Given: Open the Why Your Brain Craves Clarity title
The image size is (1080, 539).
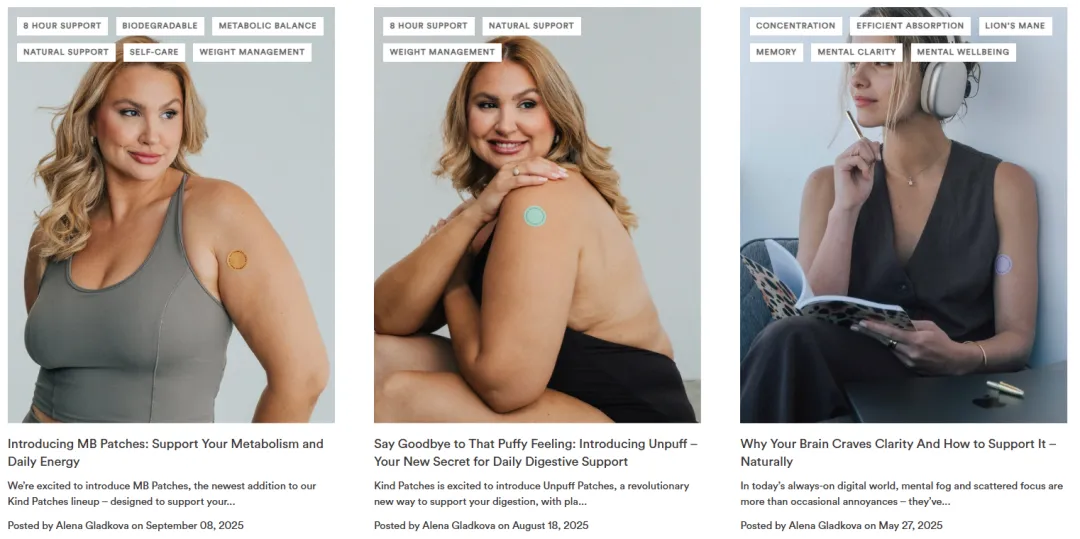Looking at the screenshot, I should [898, 452].
